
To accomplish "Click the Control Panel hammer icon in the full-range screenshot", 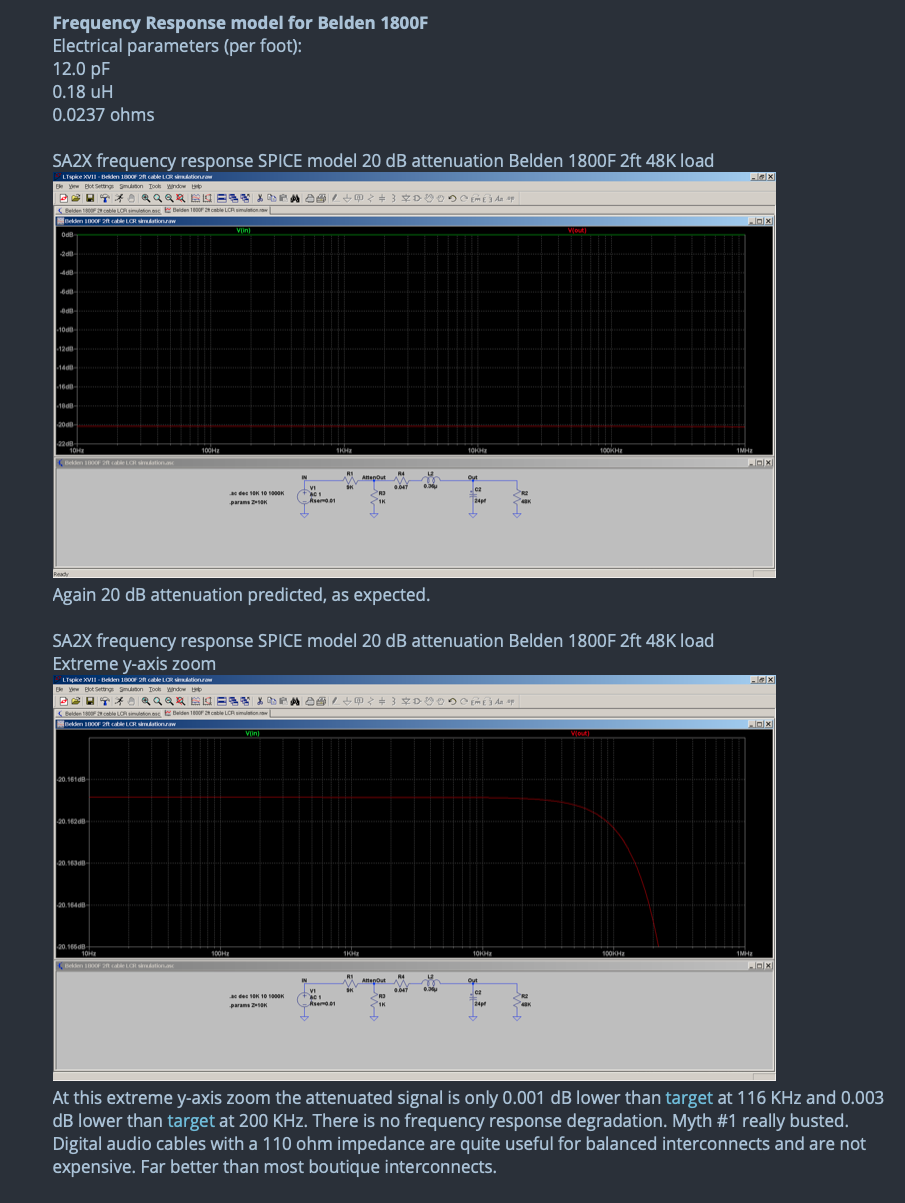I will click(x=104, y=198).
